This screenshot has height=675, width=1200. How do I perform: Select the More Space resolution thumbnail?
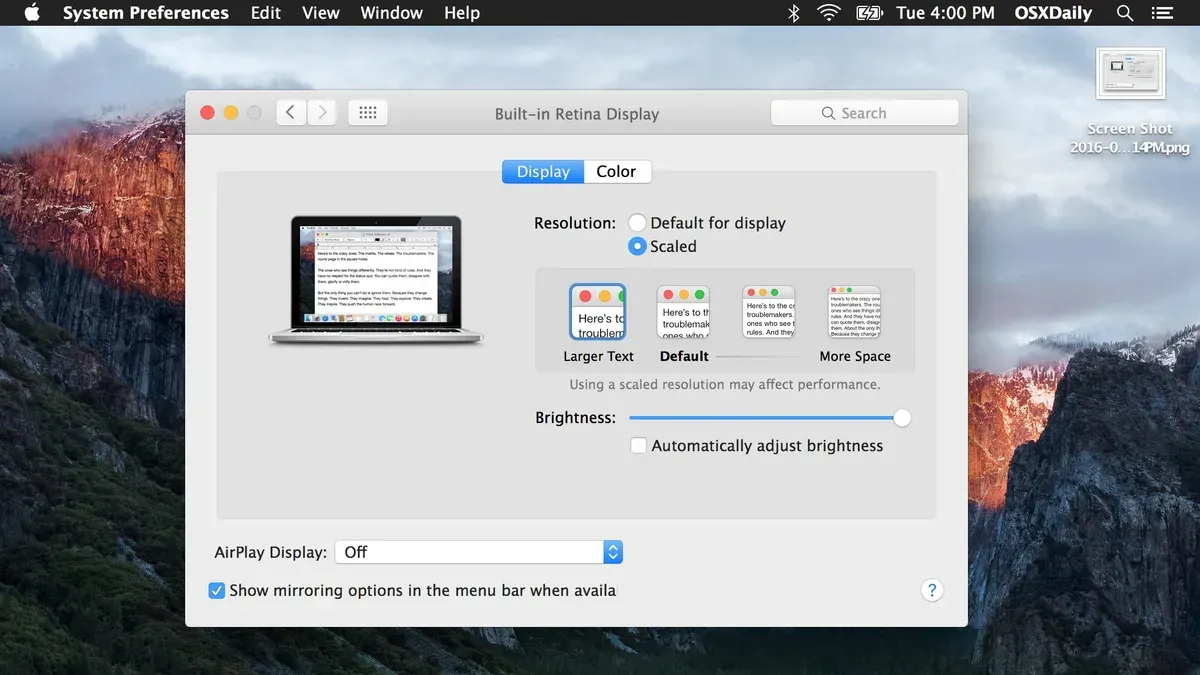[x=854, y=312]
